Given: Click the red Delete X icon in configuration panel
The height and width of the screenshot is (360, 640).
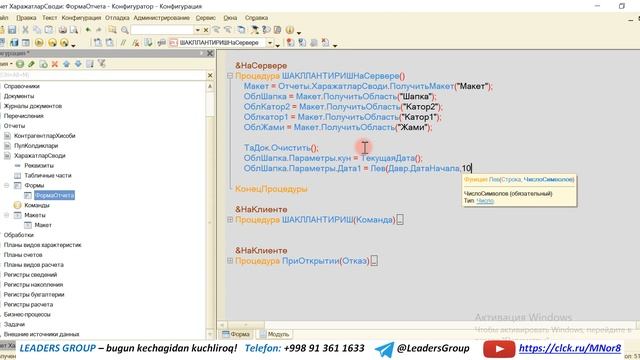Looking at the screenshot, I should 55,64.
